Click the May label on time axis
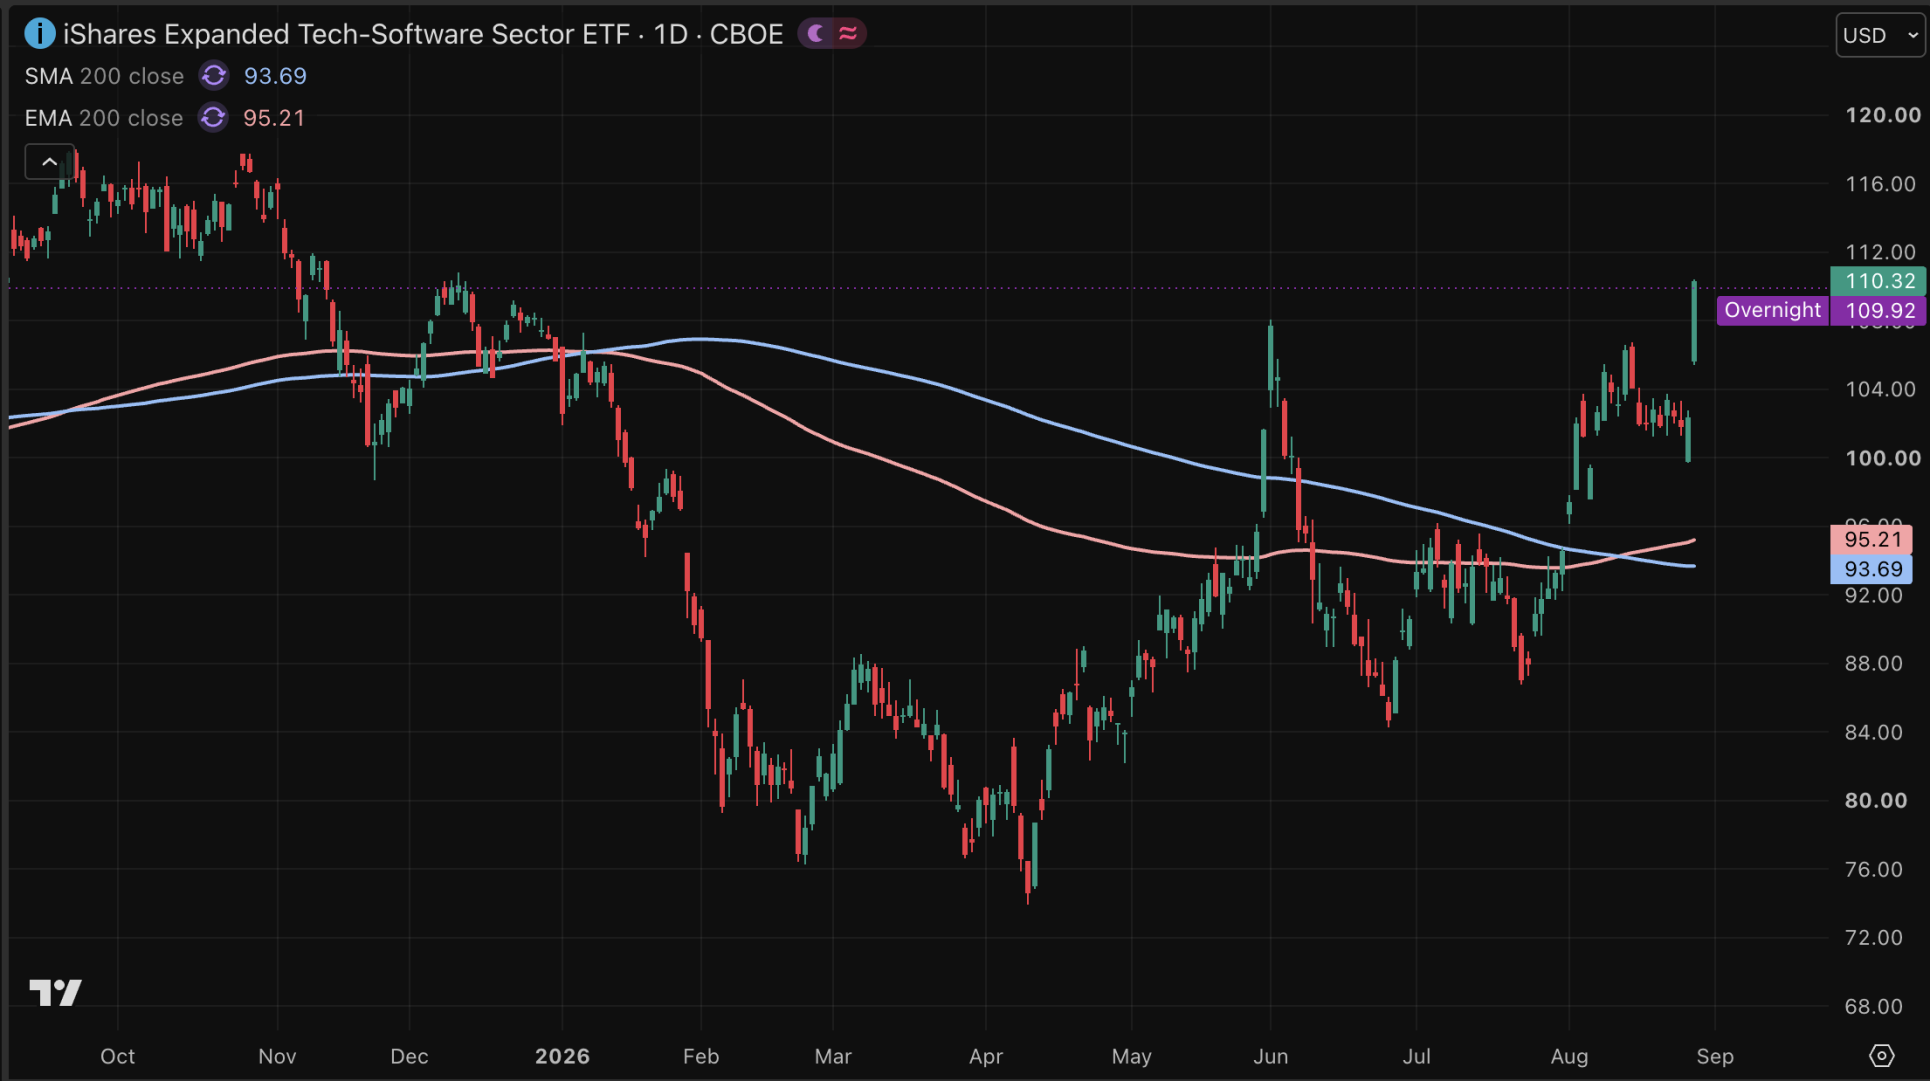 point(1132,1056)
